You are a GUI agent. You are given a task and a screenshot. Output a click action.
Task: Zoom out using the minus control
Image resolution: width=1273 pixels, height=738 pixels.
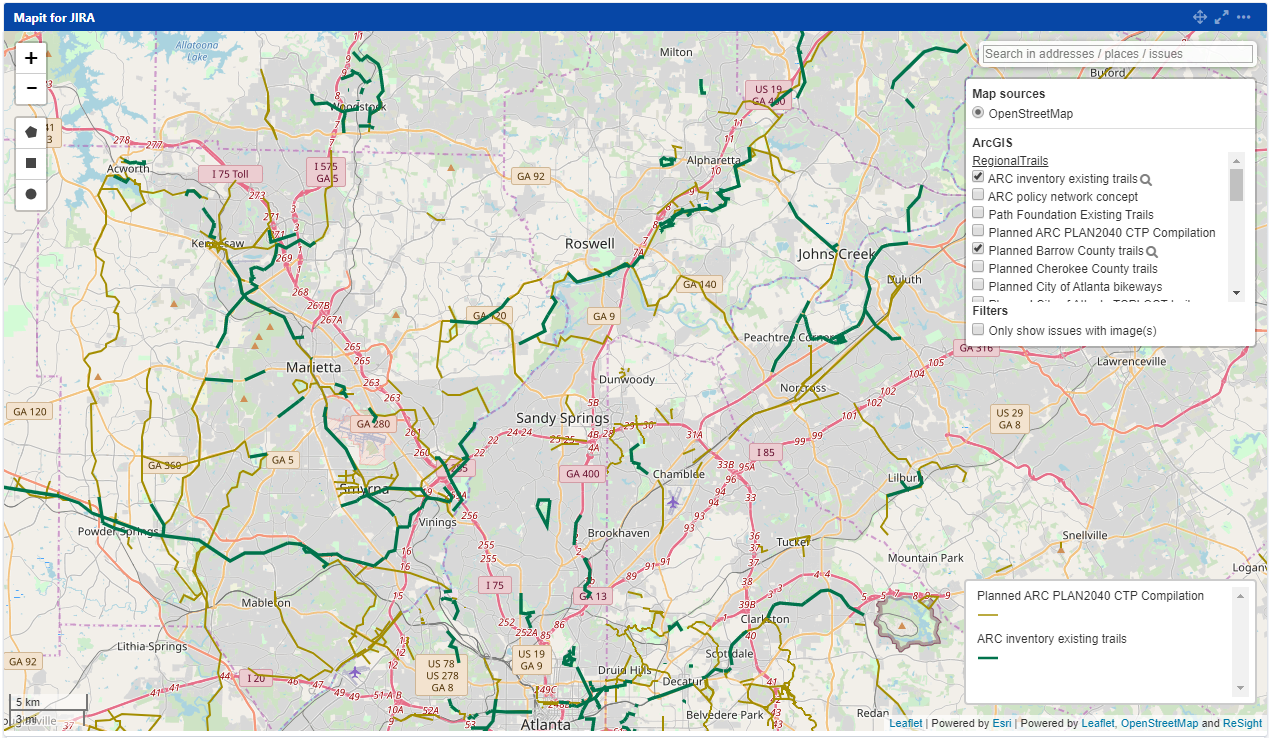click(x=30, y=89)
